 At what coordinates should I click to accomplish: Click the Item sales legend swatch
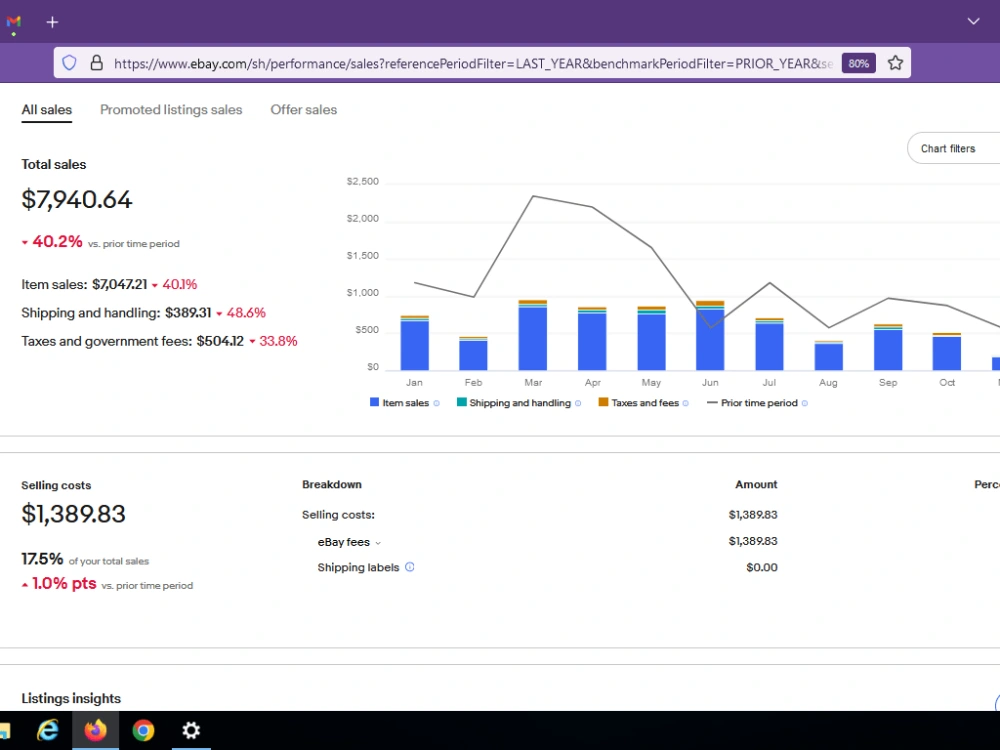pyautogui.click(x=374, y=402)
